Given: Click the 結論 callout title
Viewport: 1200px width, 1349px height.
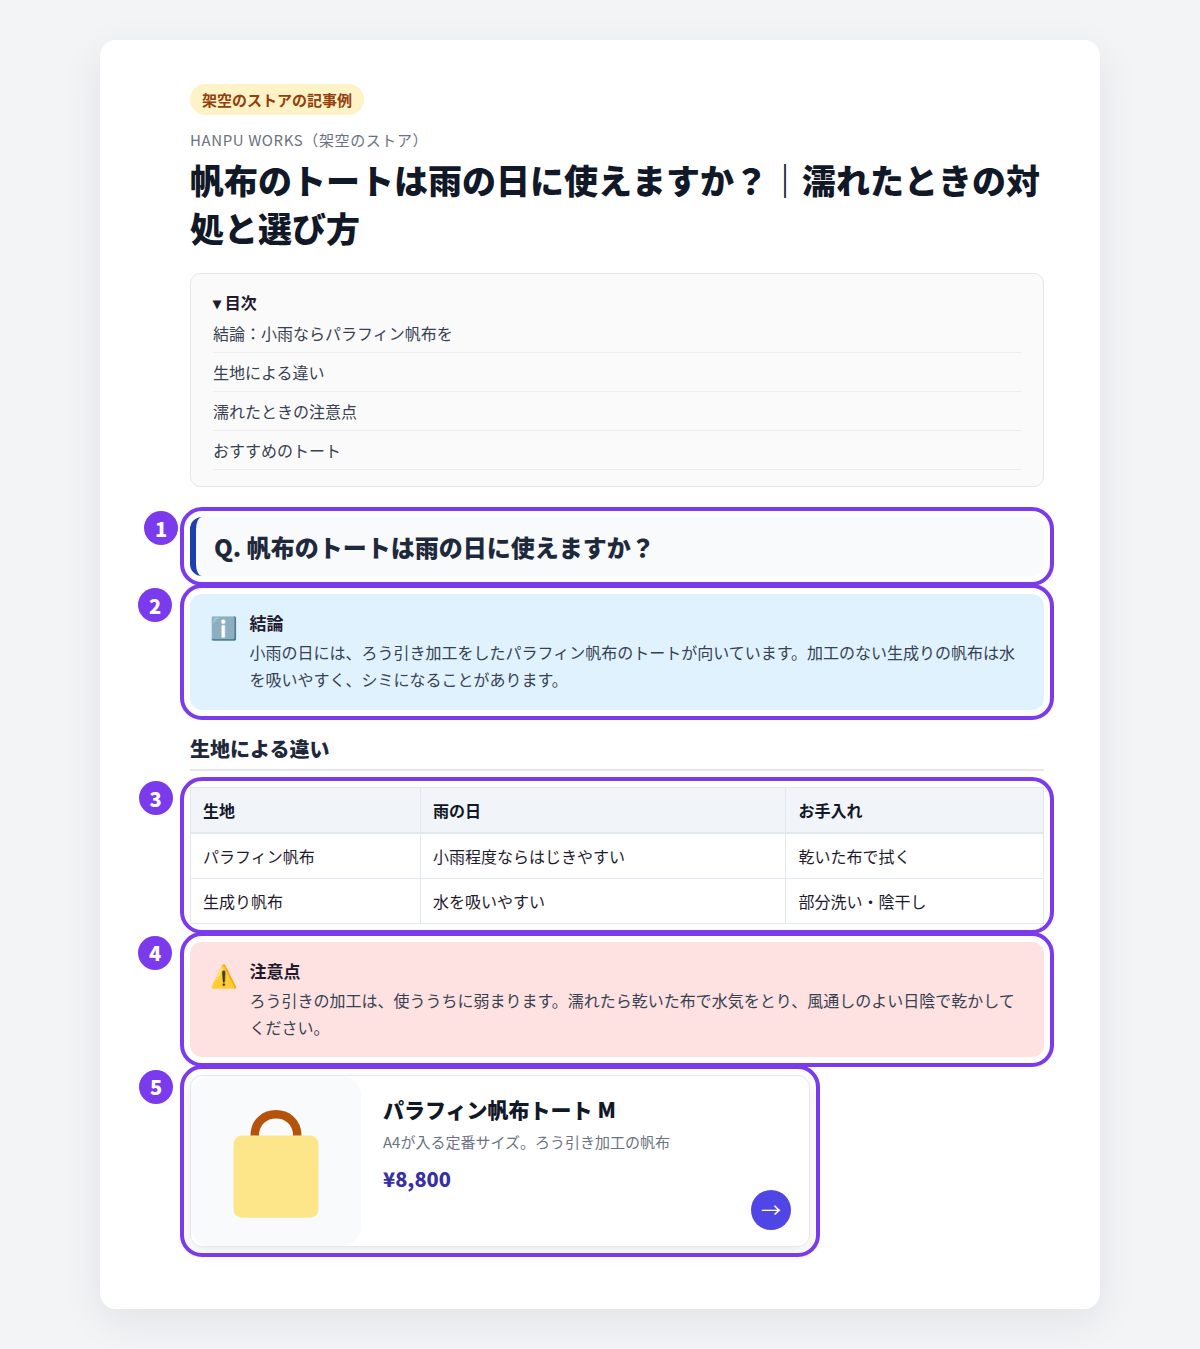Looking at the screenshot, I should (x=267, y=624).
